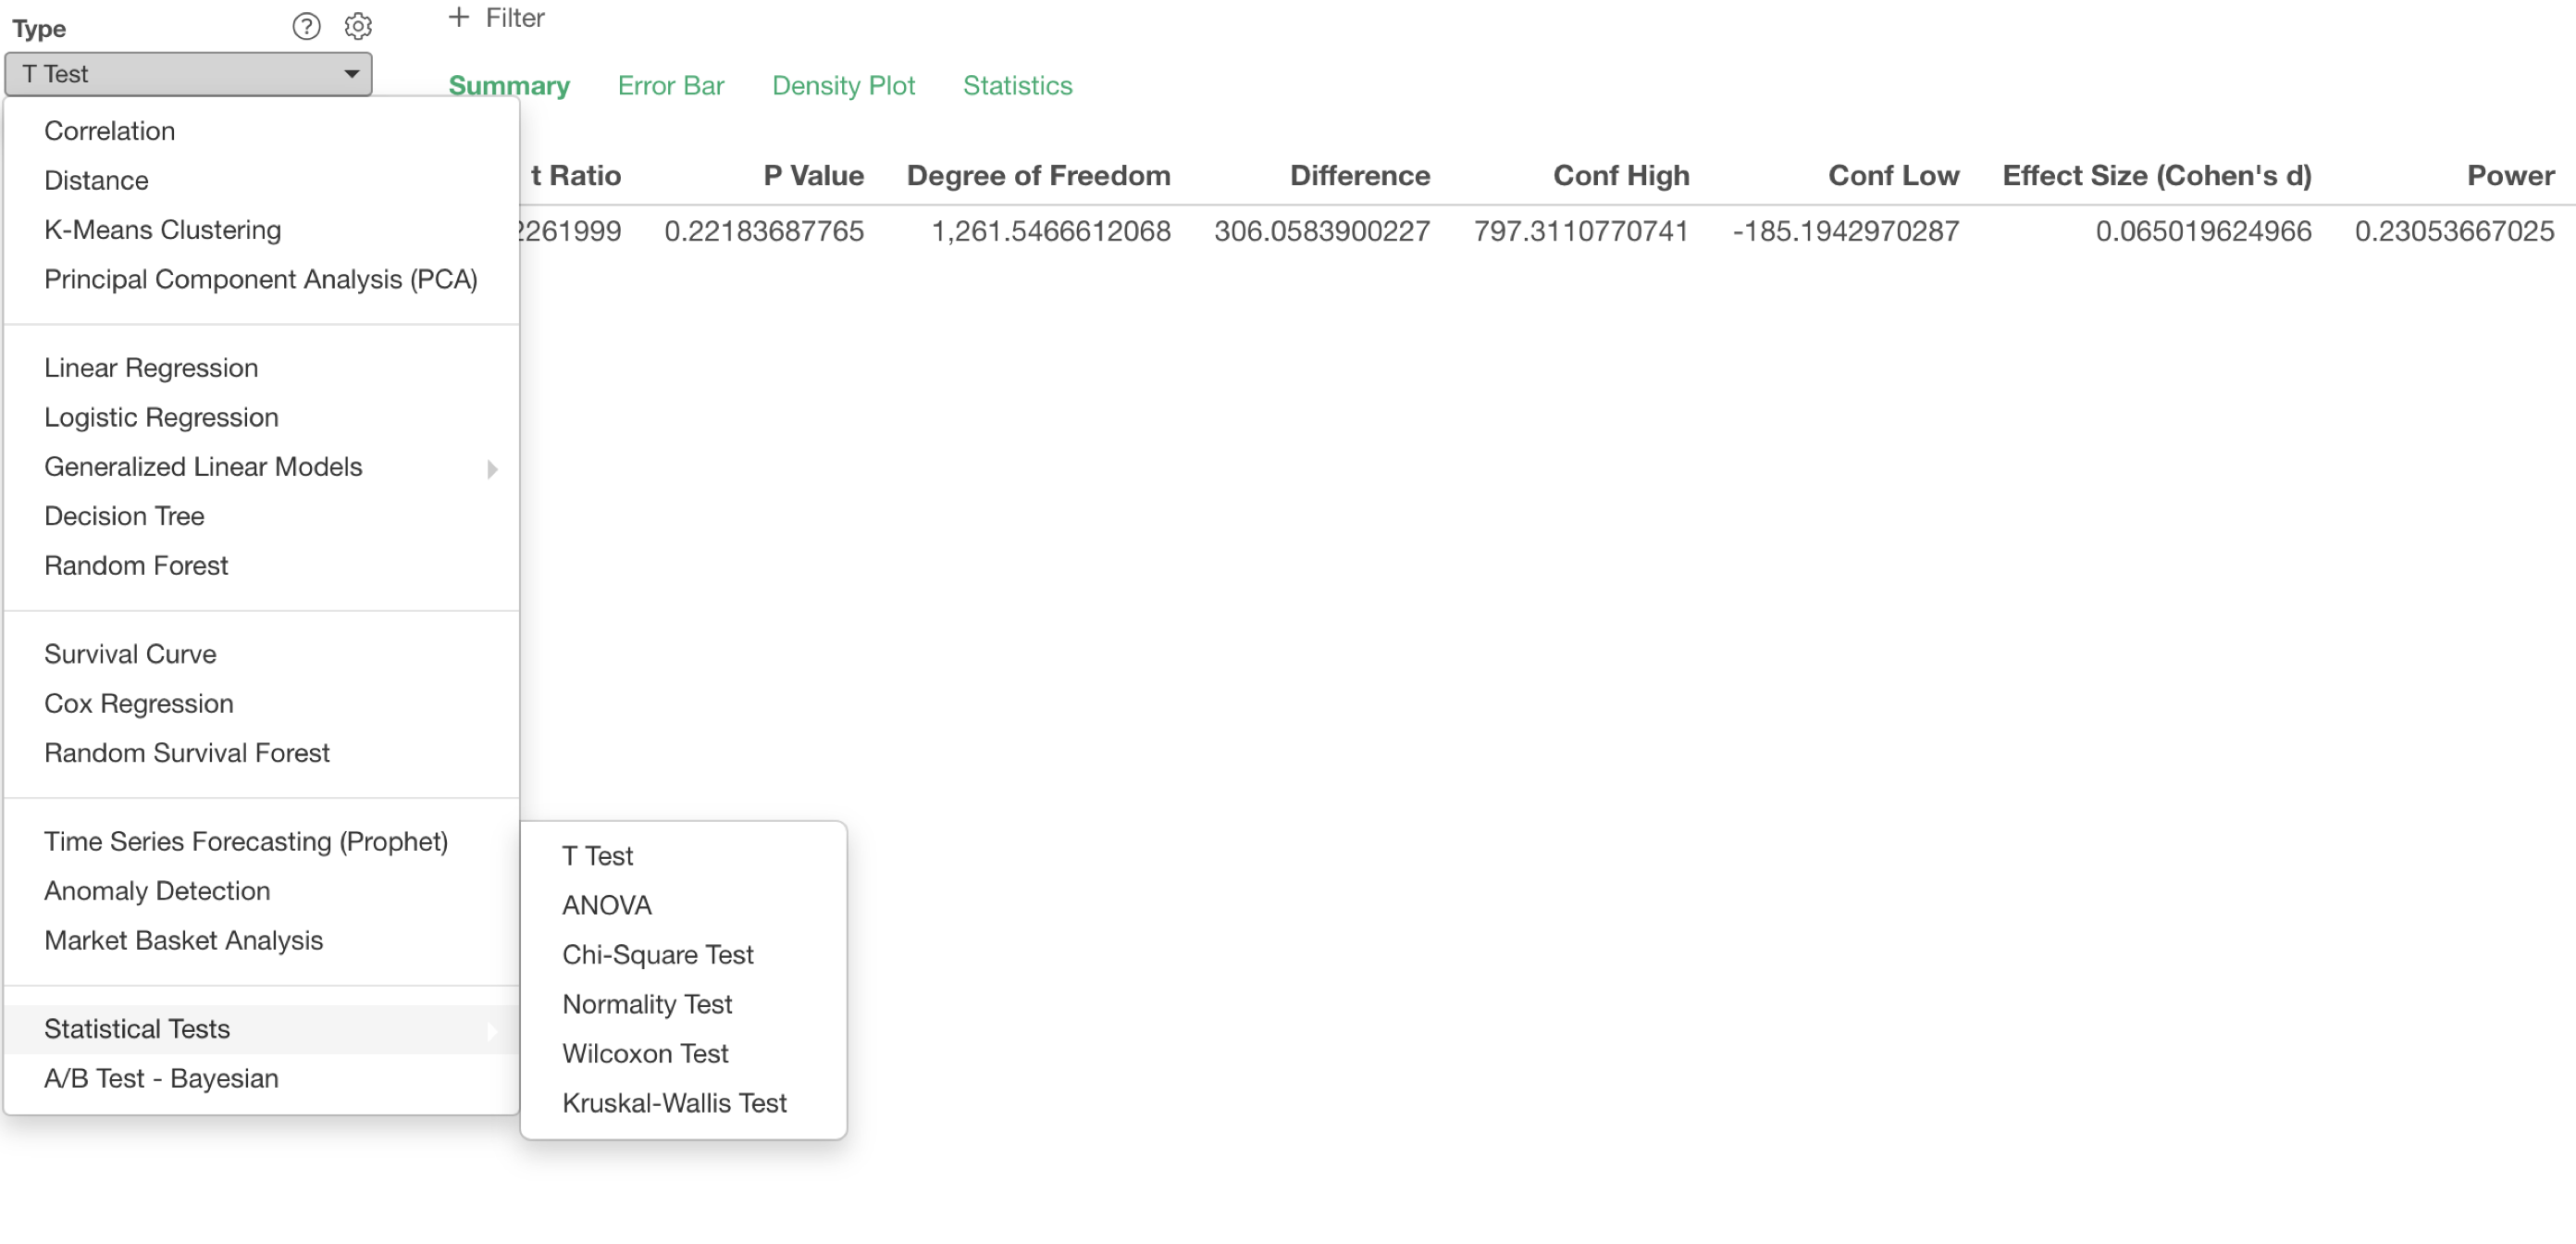Viewport: 2576px width, 1244px height.
Task: Select Correlation from the analytics menu
Action: pos(262,131)
